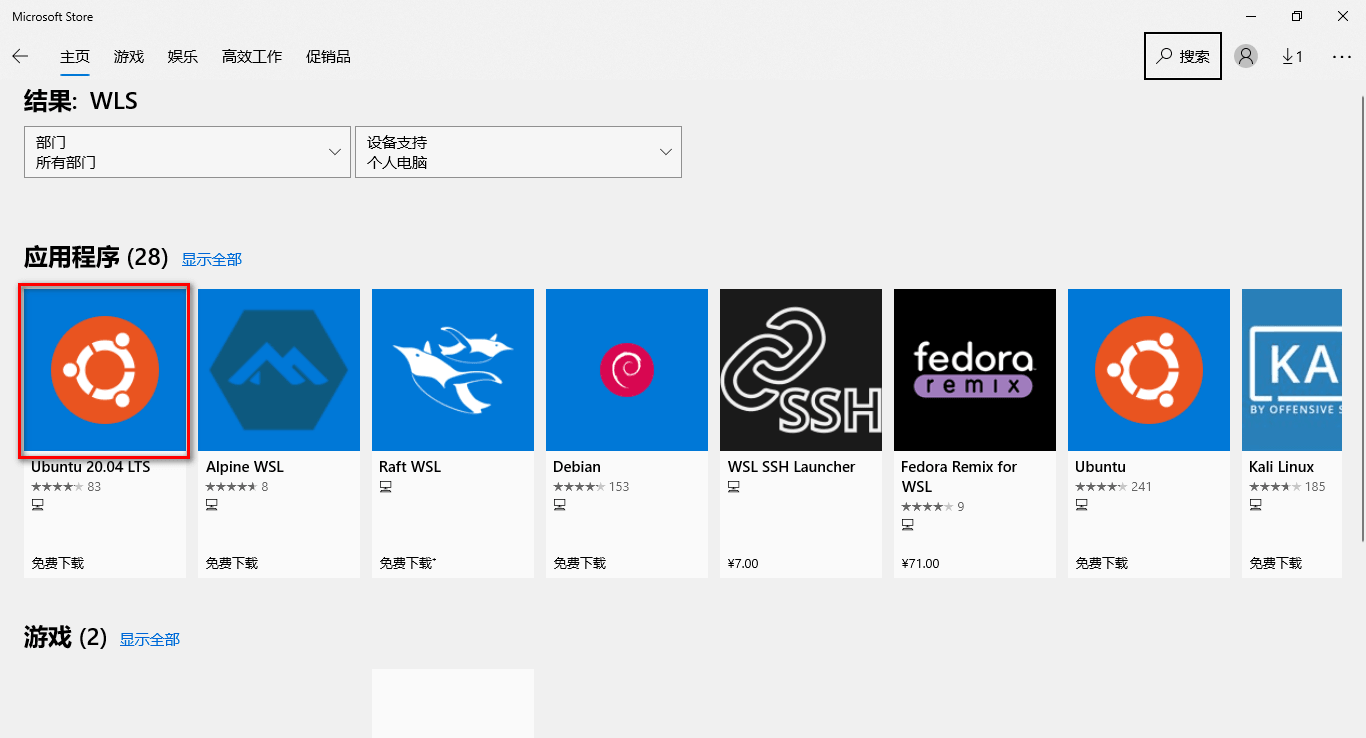Expand the 部门 filter dropdown
Viewport: 1366px width, 738px height.
click(187, 152)
